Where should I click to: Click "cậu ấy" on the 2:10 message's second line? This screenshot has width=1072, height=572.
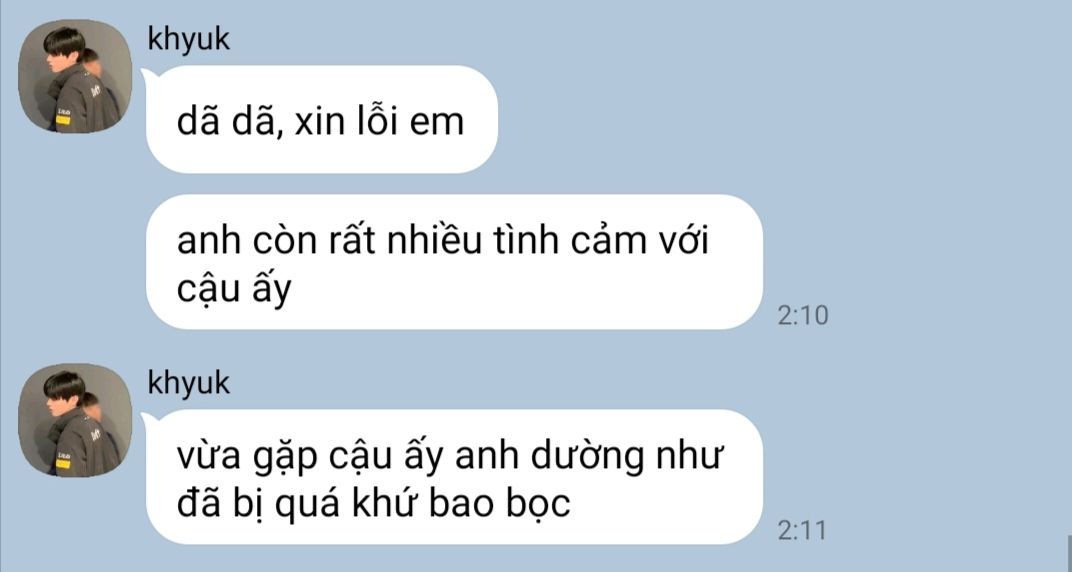click(x=234, y=292)
